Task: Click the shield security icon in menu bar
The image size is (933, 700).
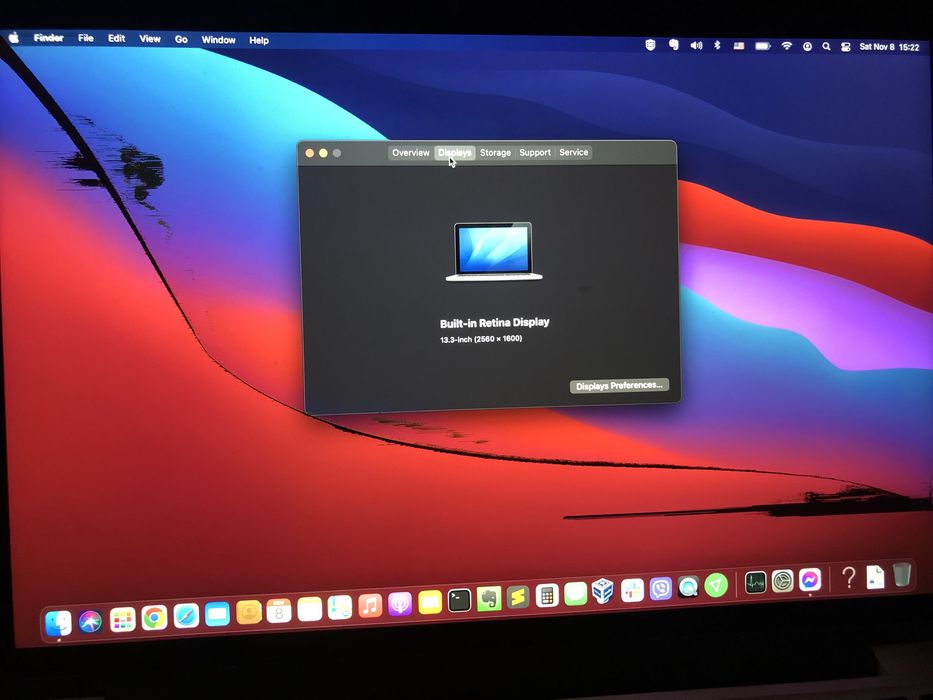Action: click(x=650, y=45)
